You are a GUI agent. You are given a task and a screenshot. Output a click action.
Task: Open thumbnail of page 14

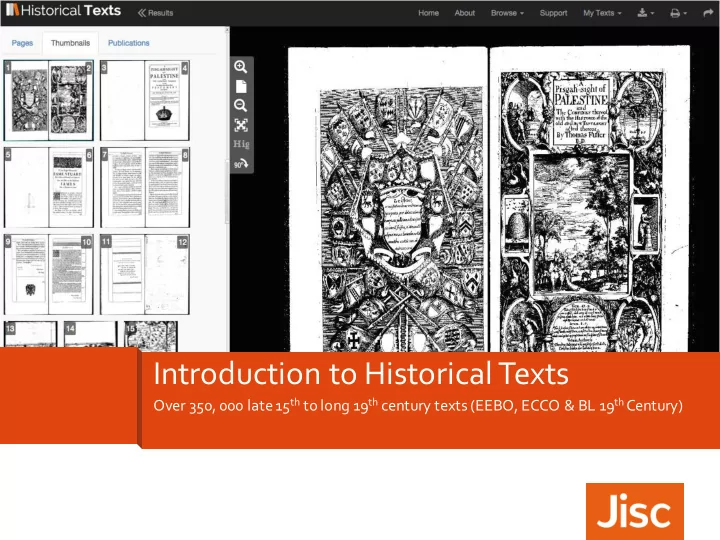(90, 334)
